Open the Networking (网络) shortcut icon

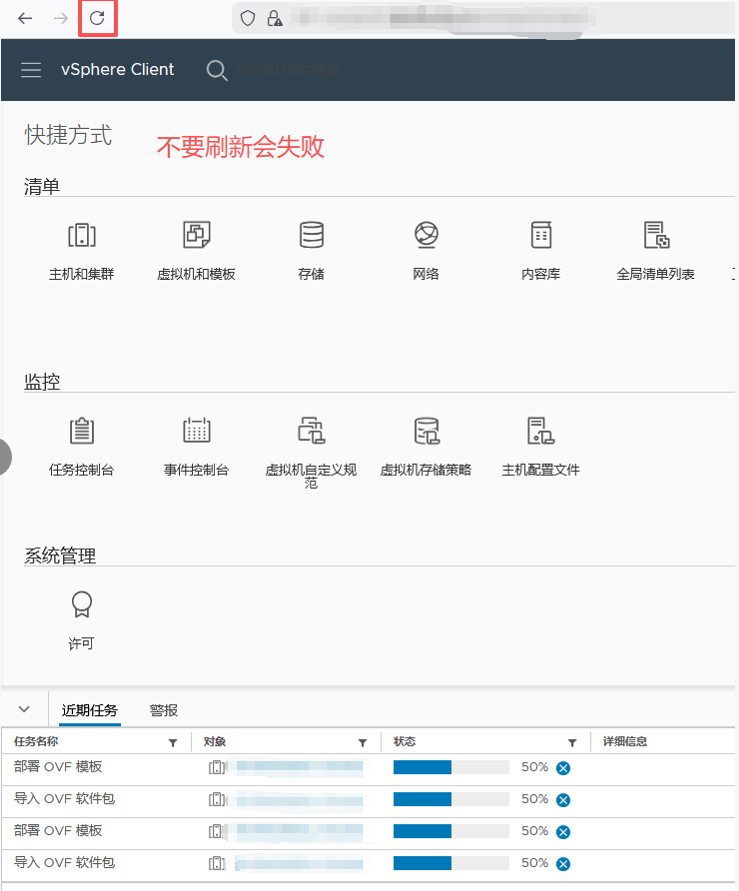(426, 236)
